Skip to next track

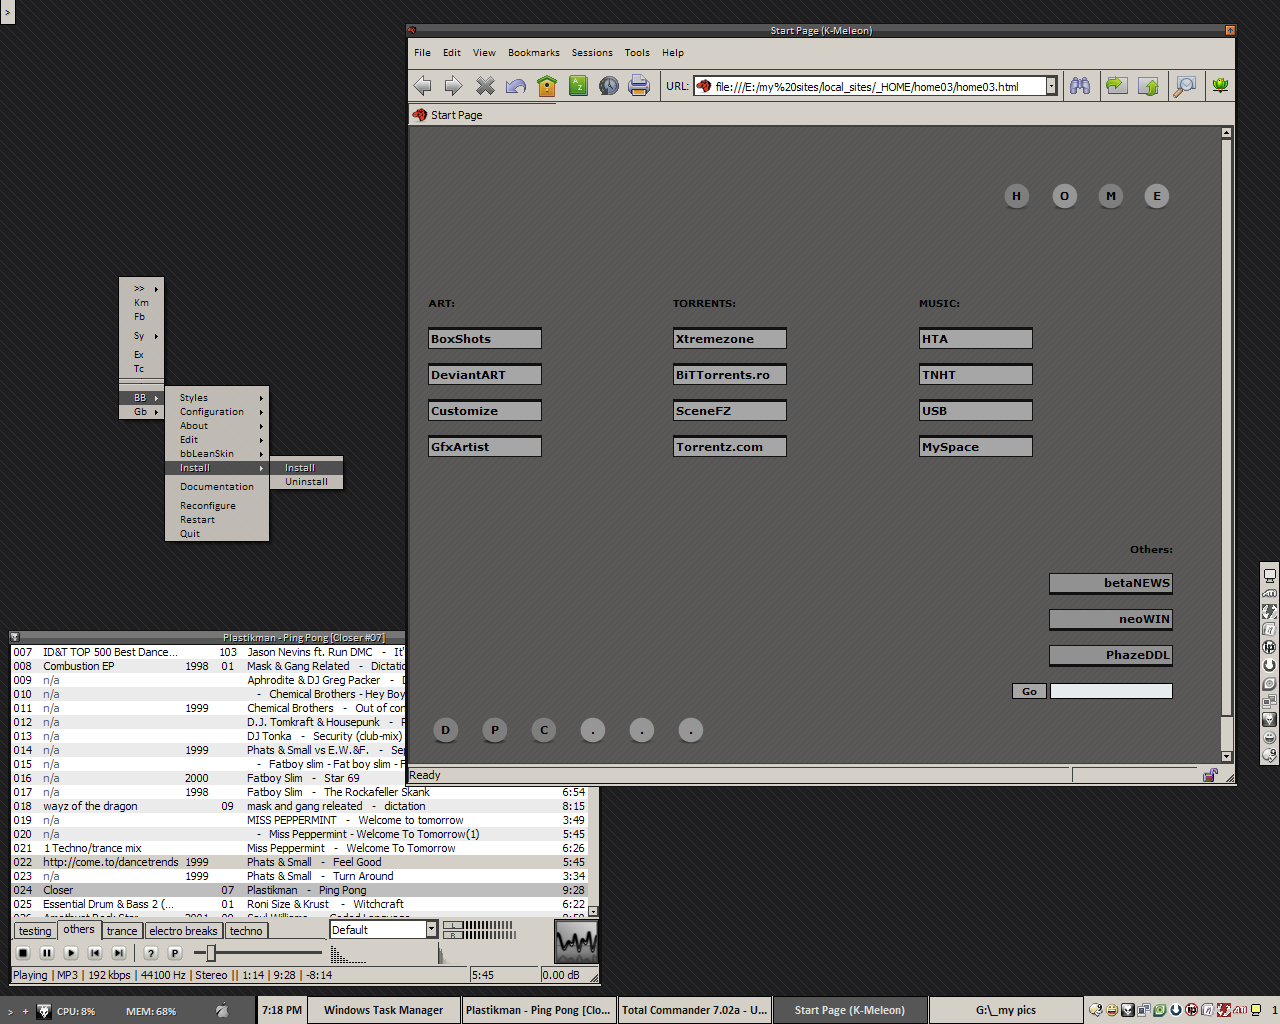(119, 953)
